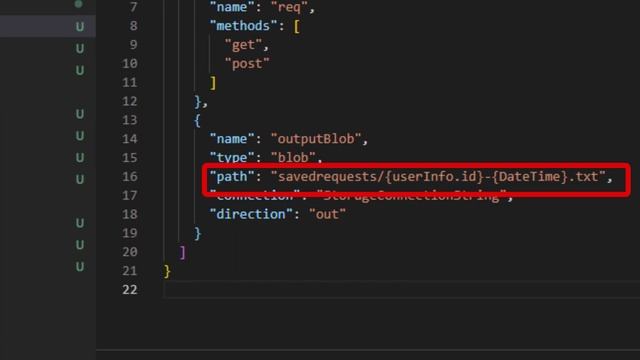640x360 pixels.
Task: Click line number 16 in gutter
Action: click(x=130, y=176)
